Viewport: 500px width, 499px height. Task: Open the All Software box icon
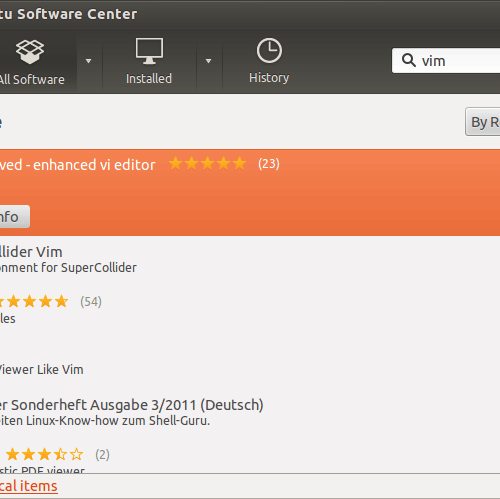click(x=30, y=52)
